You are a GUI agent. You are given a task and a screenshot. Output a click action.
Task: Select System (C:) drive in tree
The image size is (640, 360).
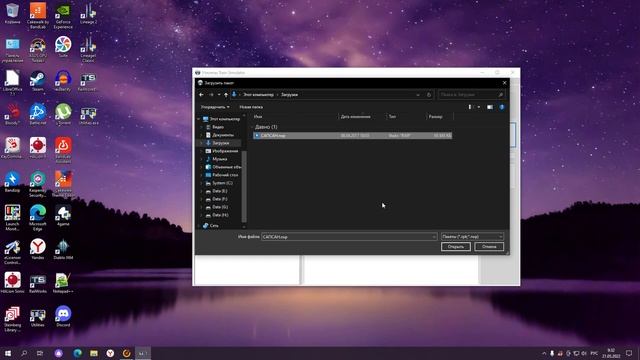point(222,183)
